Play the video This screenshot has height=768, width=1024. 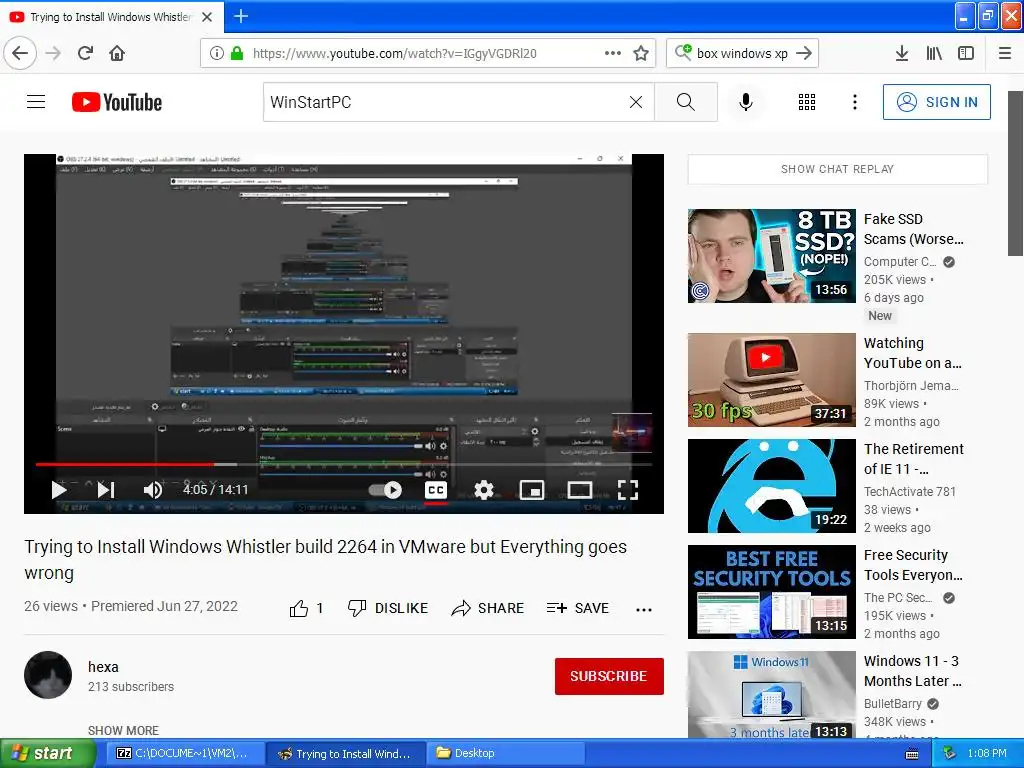59,490
